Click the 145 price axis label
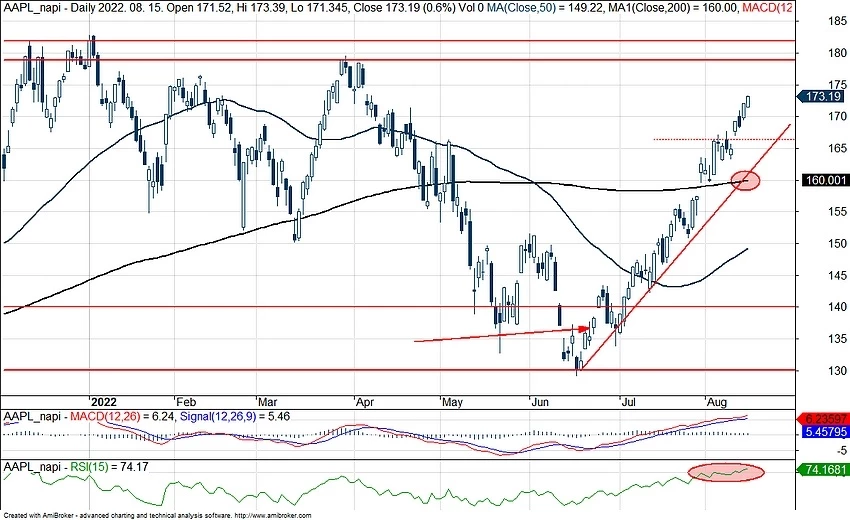The width and height of the screenshot is (850, 520). point(838,275)
